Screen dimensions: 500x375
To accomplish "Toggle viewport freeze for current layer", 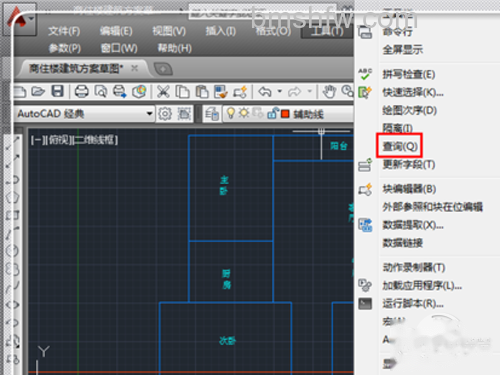I will (258, 113).
